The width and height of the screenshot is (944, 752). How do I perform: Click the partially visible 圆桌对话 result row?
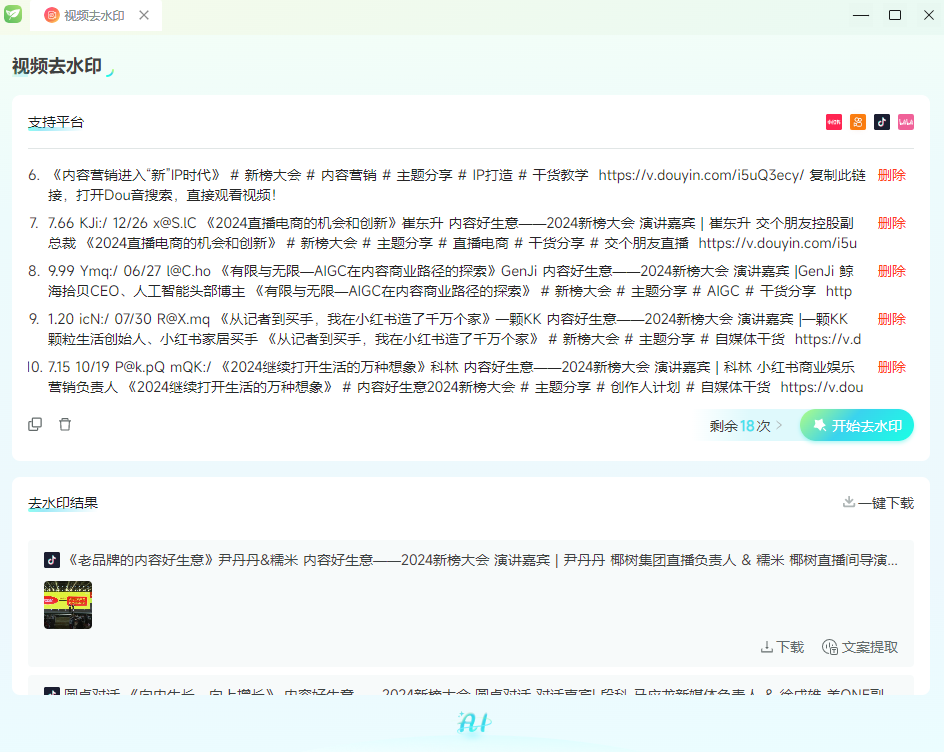pos(471,686)
